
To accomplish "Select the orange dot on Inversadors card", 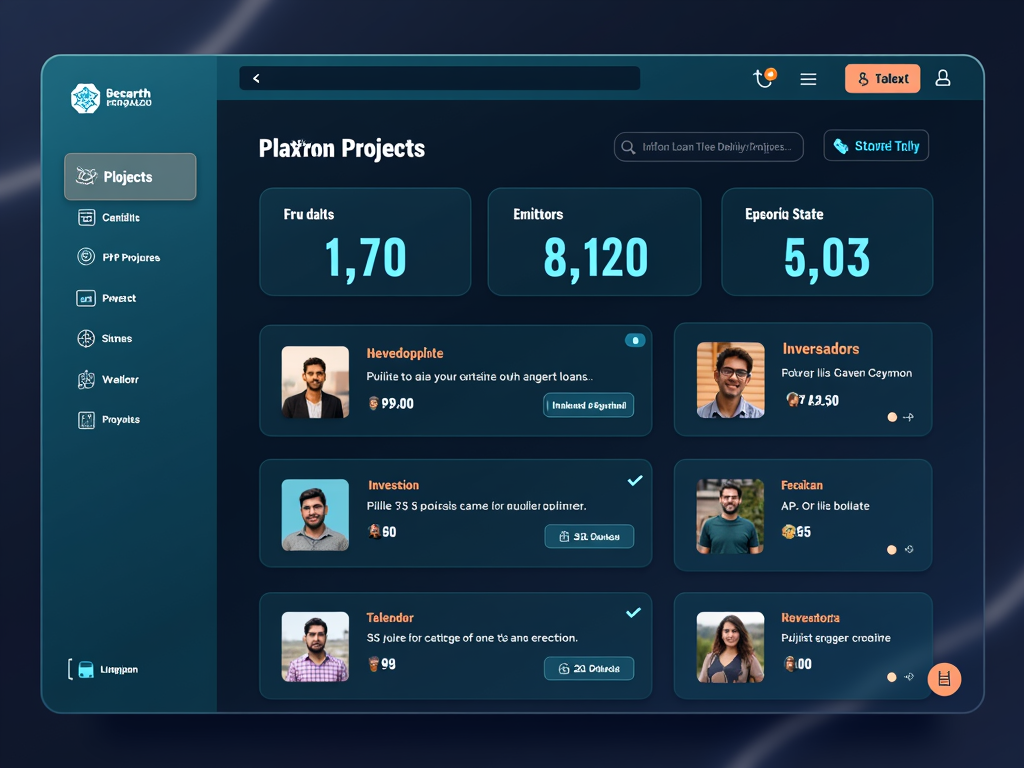I will (892, 417).
